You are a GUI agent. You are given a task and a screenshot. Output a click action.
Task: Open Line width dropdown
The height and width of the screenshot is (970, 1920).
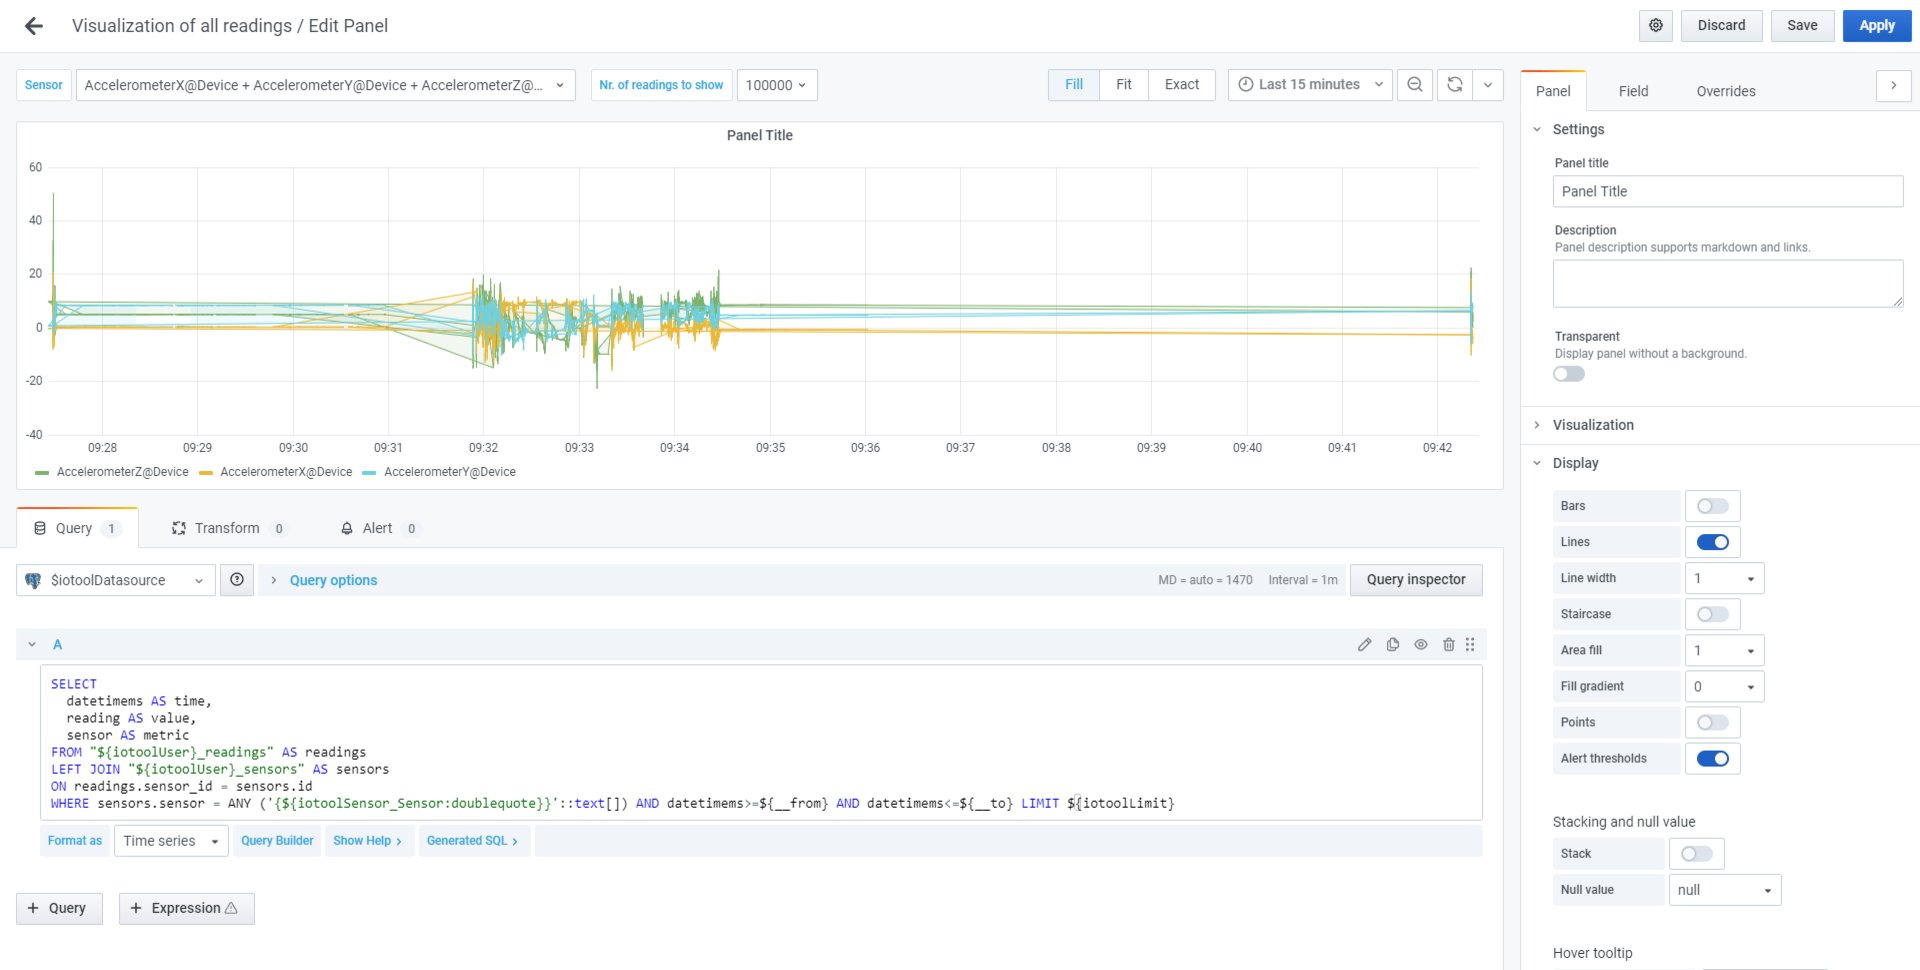pyautogui.click(x=1724, y=578)
